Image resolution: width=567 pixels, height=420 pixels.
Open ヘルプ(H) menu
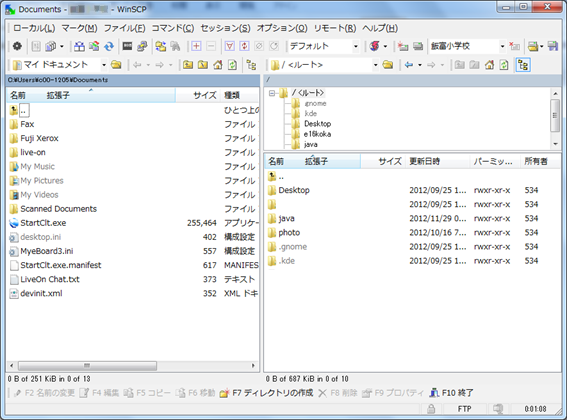380,28
